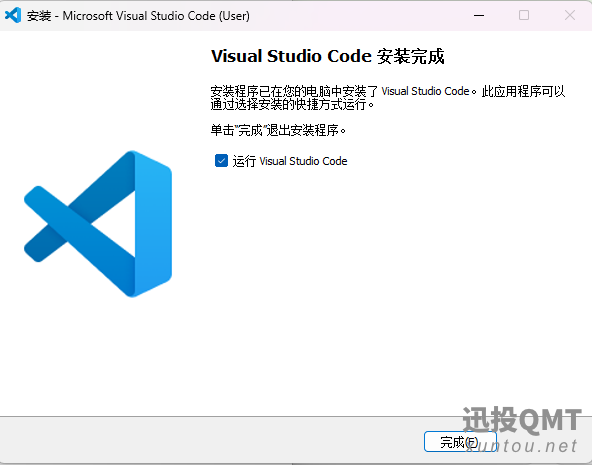Uncheck the 运行 Visual Studio Code checkbox
The height and width of the screenshot is (465, 592).
[x=221, y=160]
